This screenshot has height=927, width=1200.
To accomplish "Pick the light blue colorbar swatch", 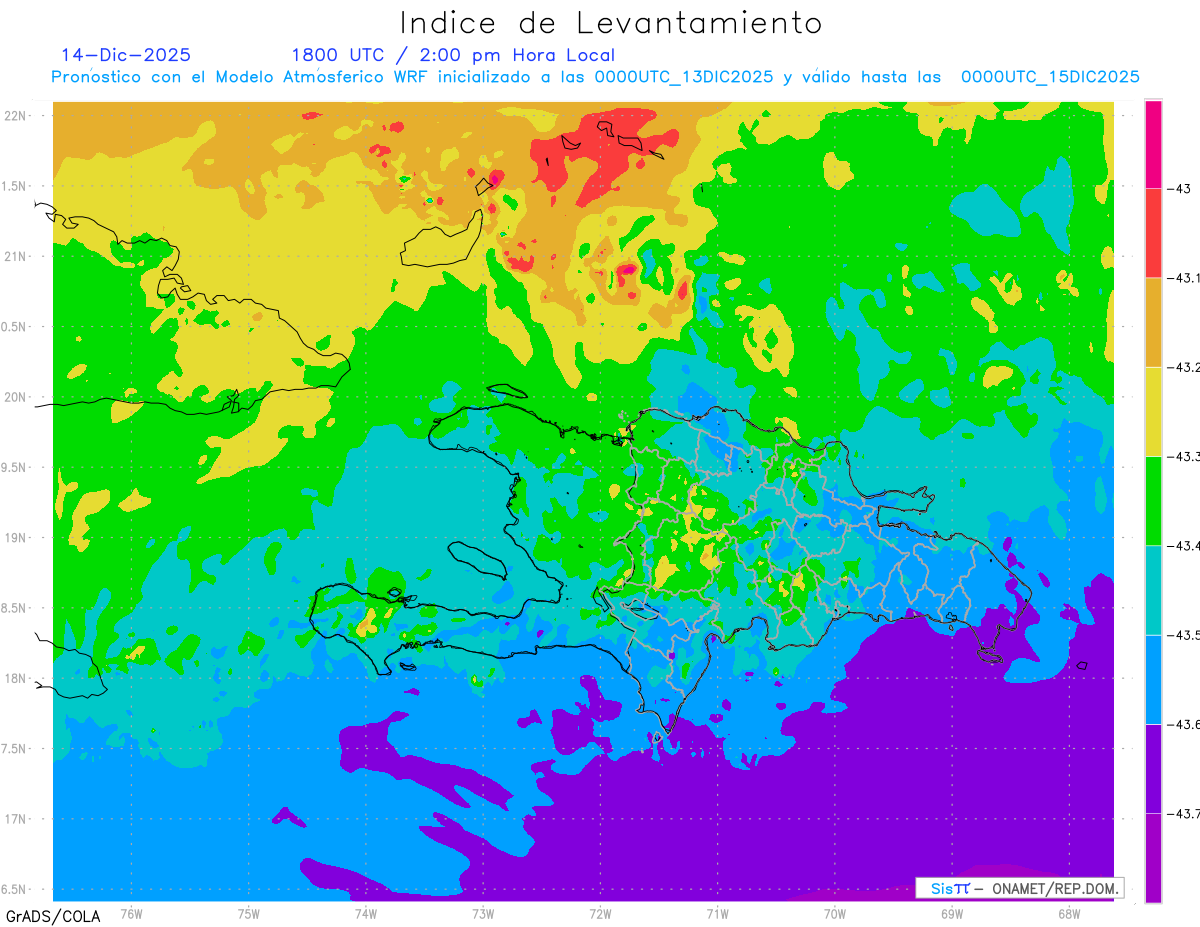I will (1153, 679).
